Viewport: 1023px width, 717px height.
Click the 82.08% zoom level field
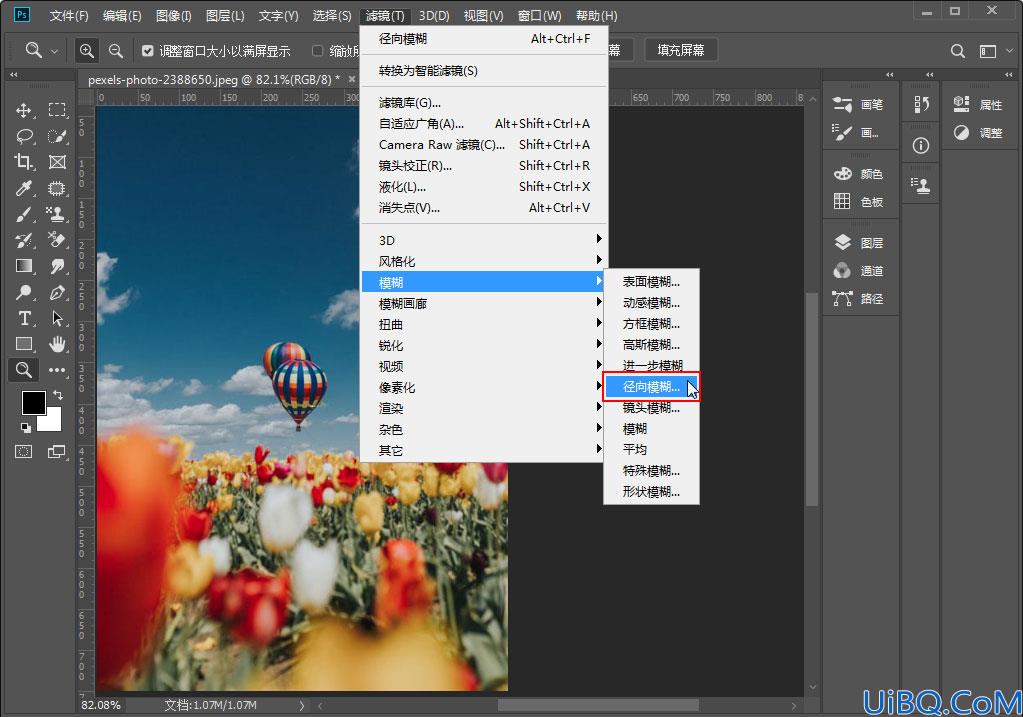click(x=101, y=705)
